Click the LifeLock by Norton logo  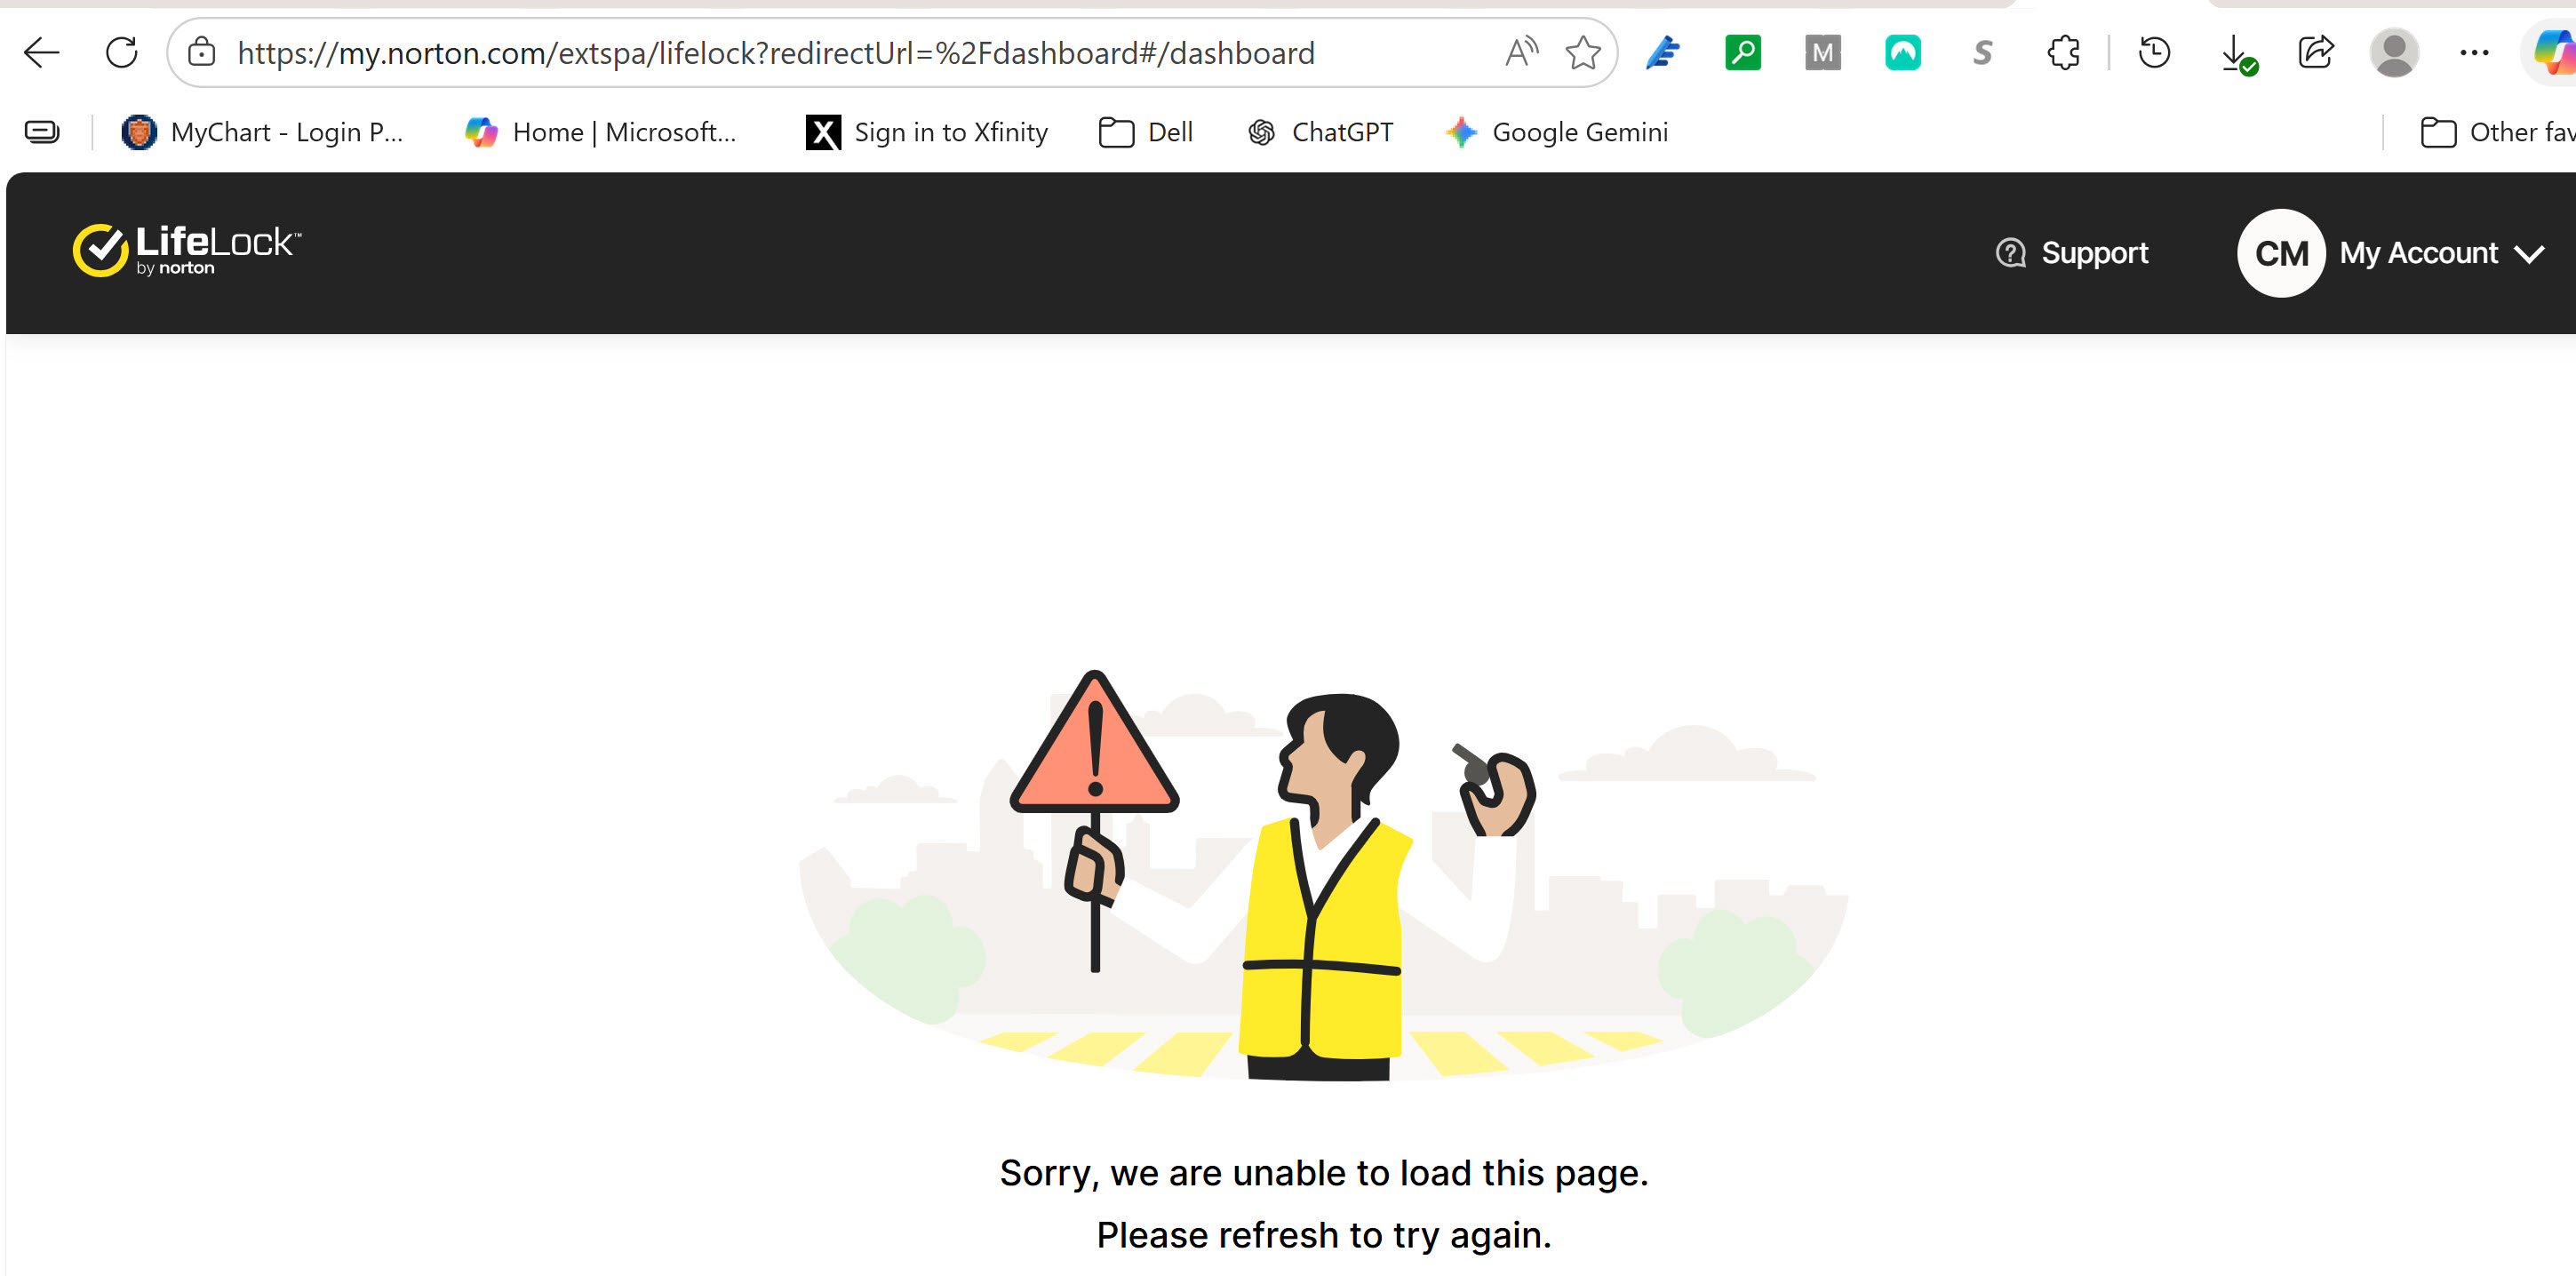[186, 250]
